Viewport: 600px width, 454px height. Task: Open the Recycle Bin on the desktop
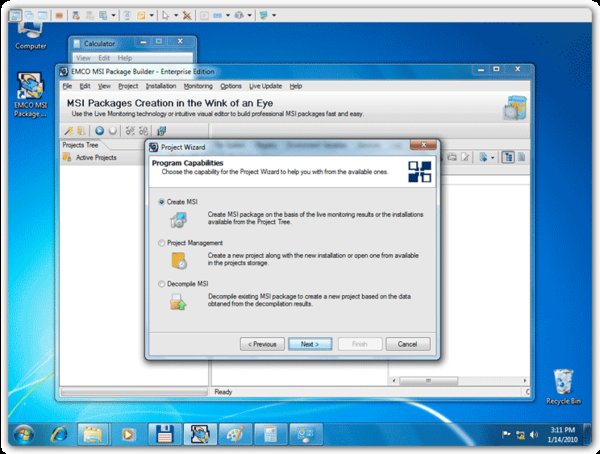coord(563,387)
